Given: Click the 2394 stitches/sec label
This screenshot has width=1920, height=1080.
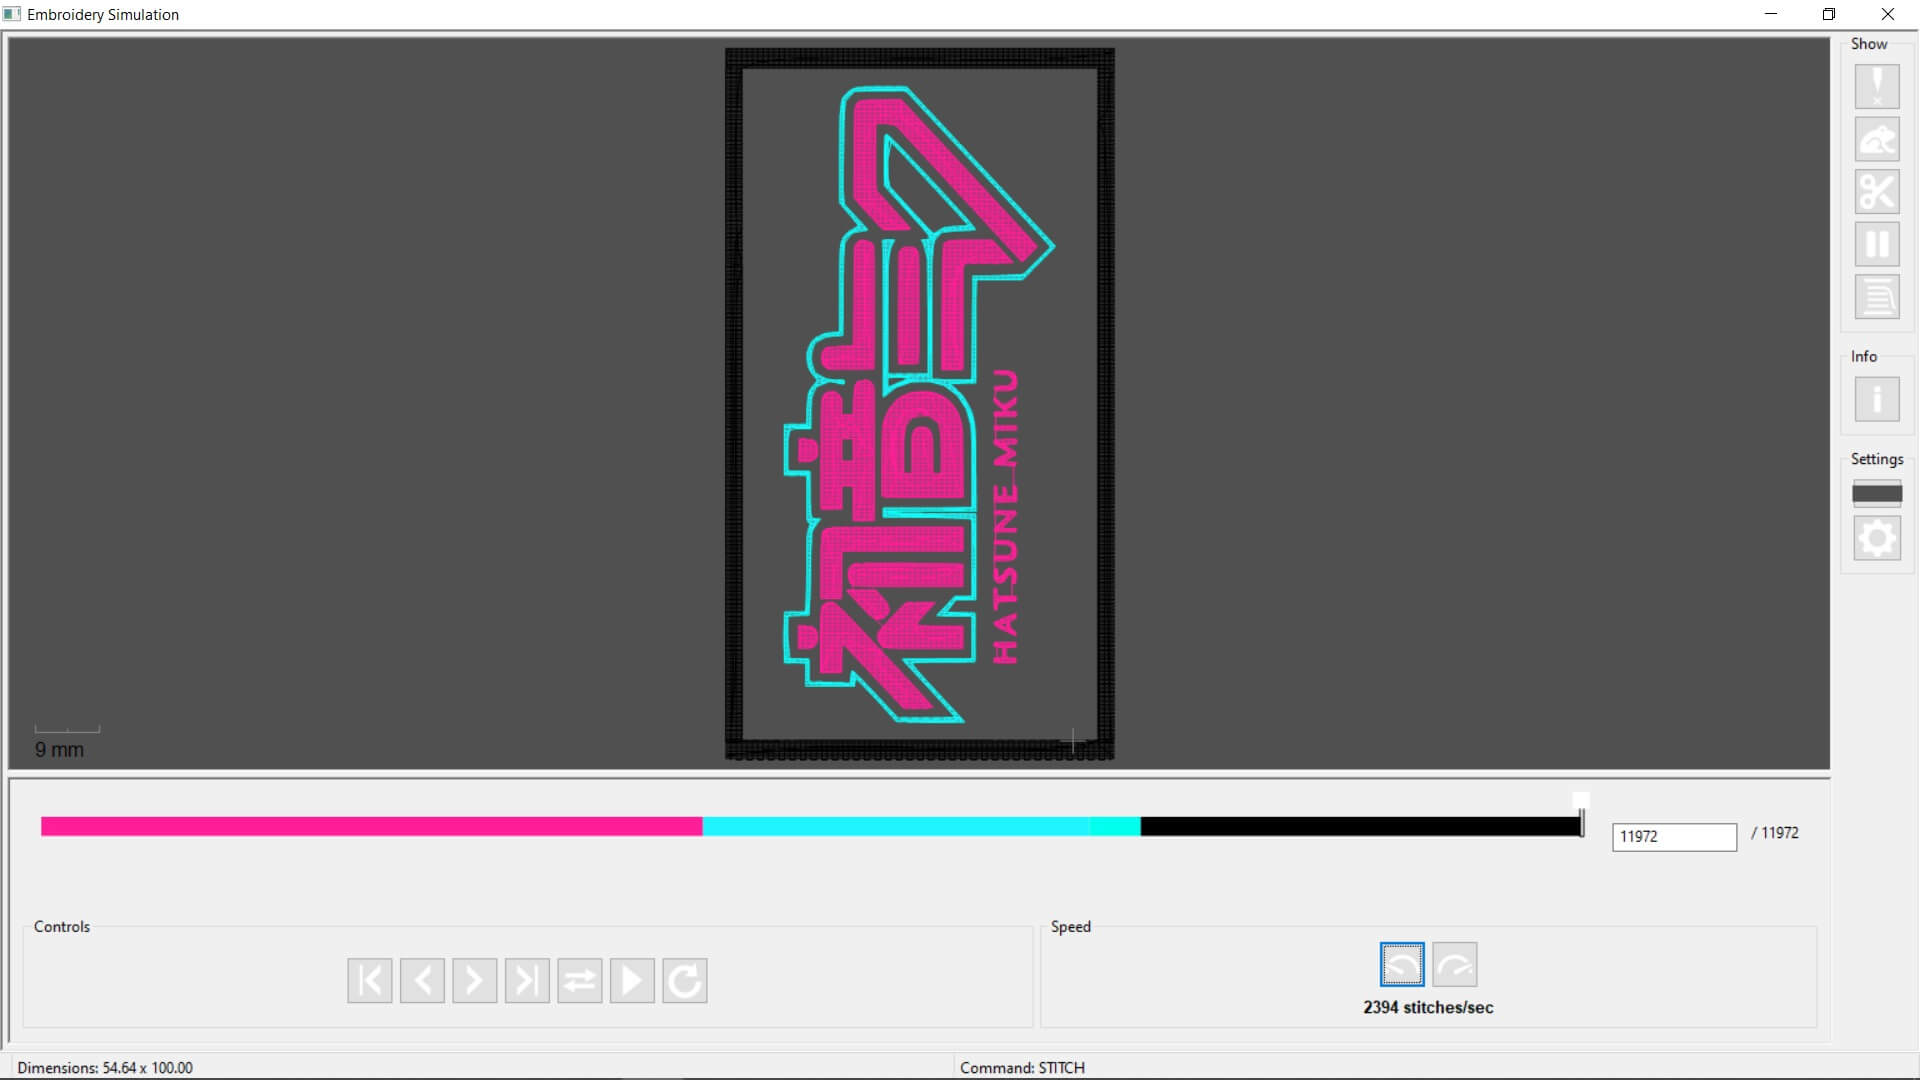Looking at the screenshot, I should click(1428, 1007).
